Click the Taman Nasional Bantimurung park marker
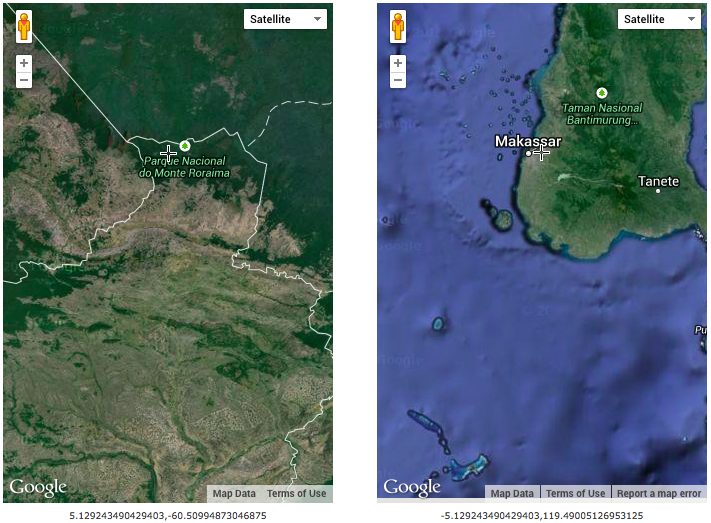This screenshot has width=711, height=523. [x=602, y=93]
